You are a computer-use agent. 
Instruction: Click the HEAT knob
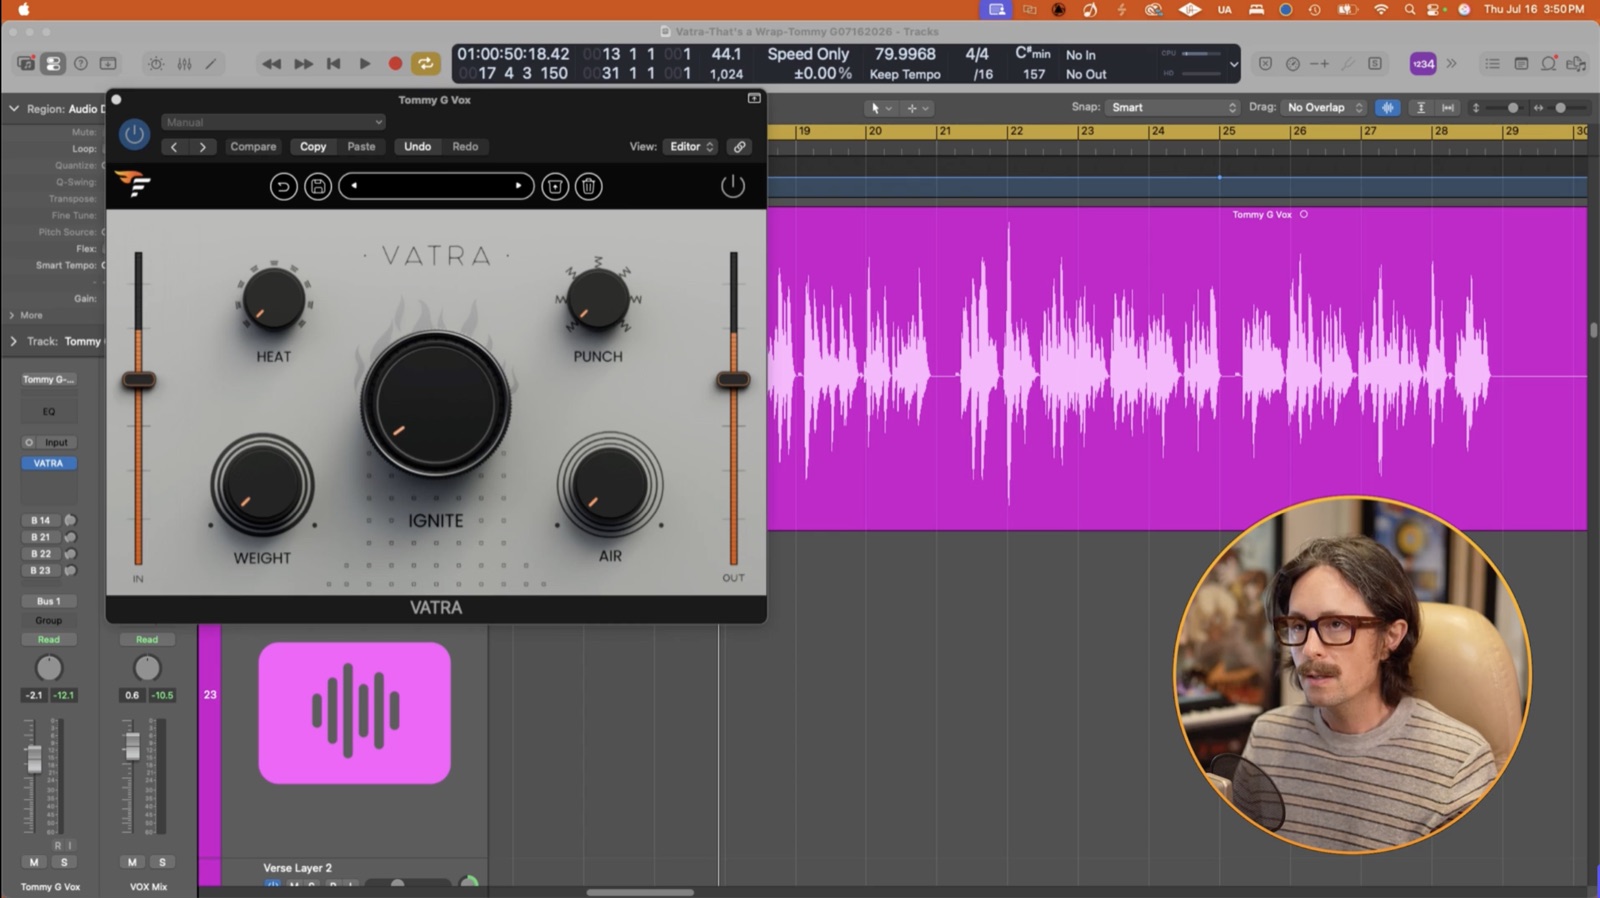274,299
